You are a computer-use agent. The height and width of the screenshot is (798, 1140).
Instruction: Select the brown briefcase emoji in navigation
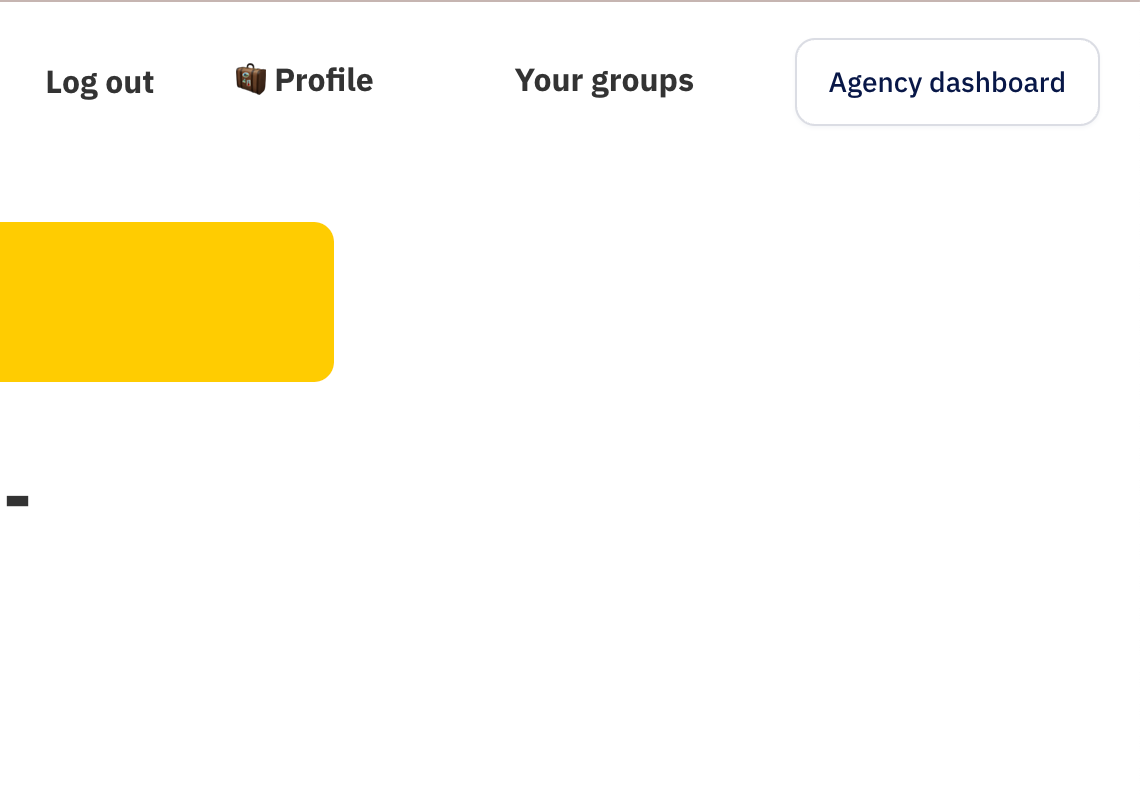pyautogui.click(x=251, y=79)
